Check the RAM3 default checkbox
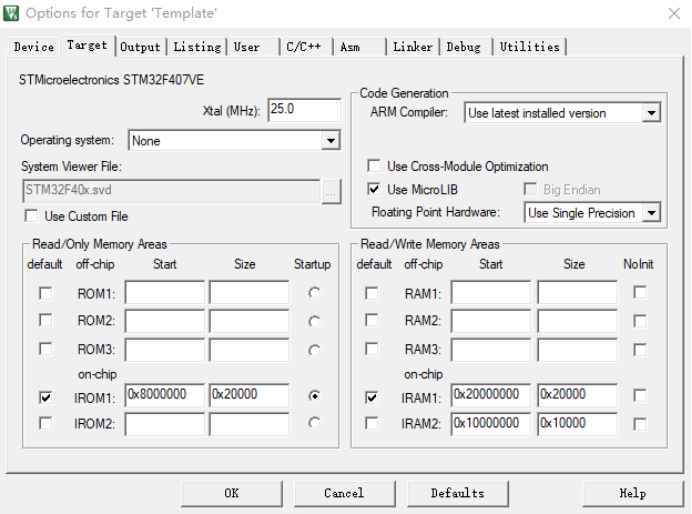 coord(372,349)
